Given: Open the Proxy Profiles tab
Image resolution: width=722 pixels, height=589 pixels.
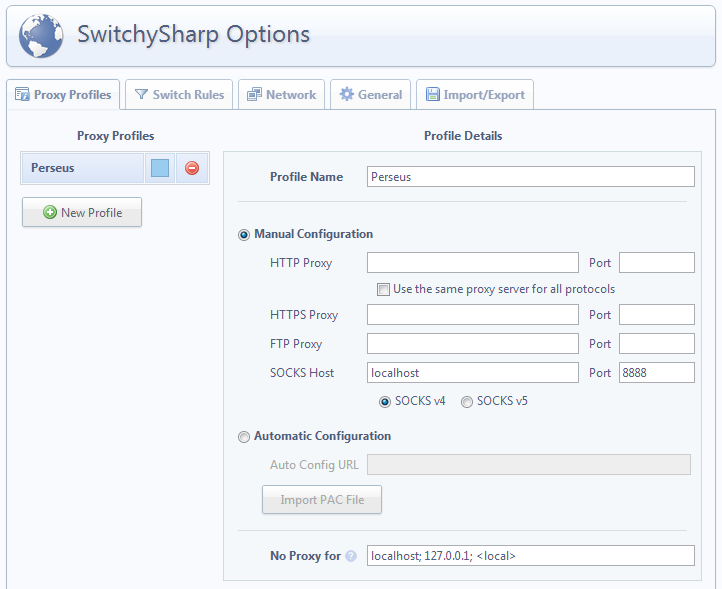Looking at the screenshot, I should [x=63, y=95].
